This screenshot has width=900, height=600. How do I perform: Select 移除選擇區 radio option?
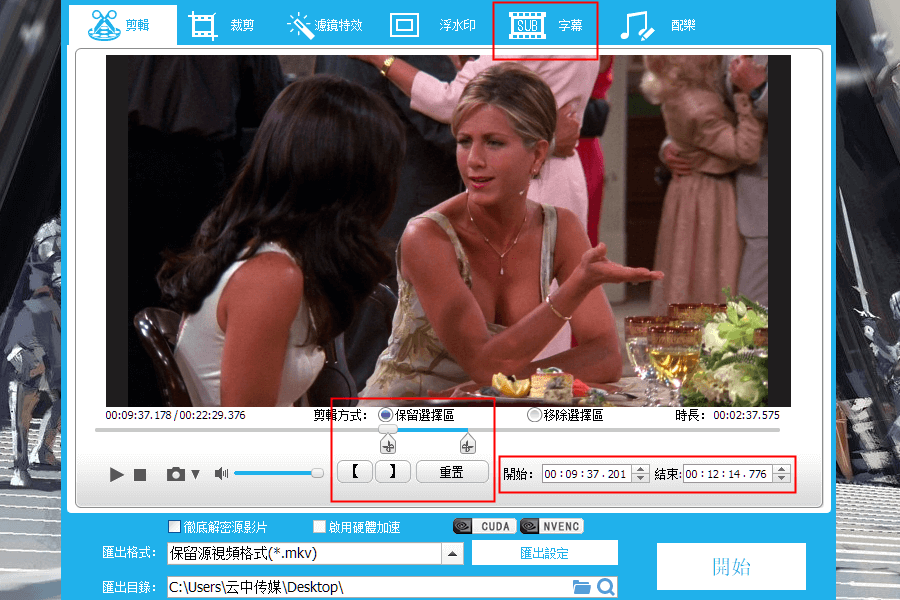click(x=534, y=415)
